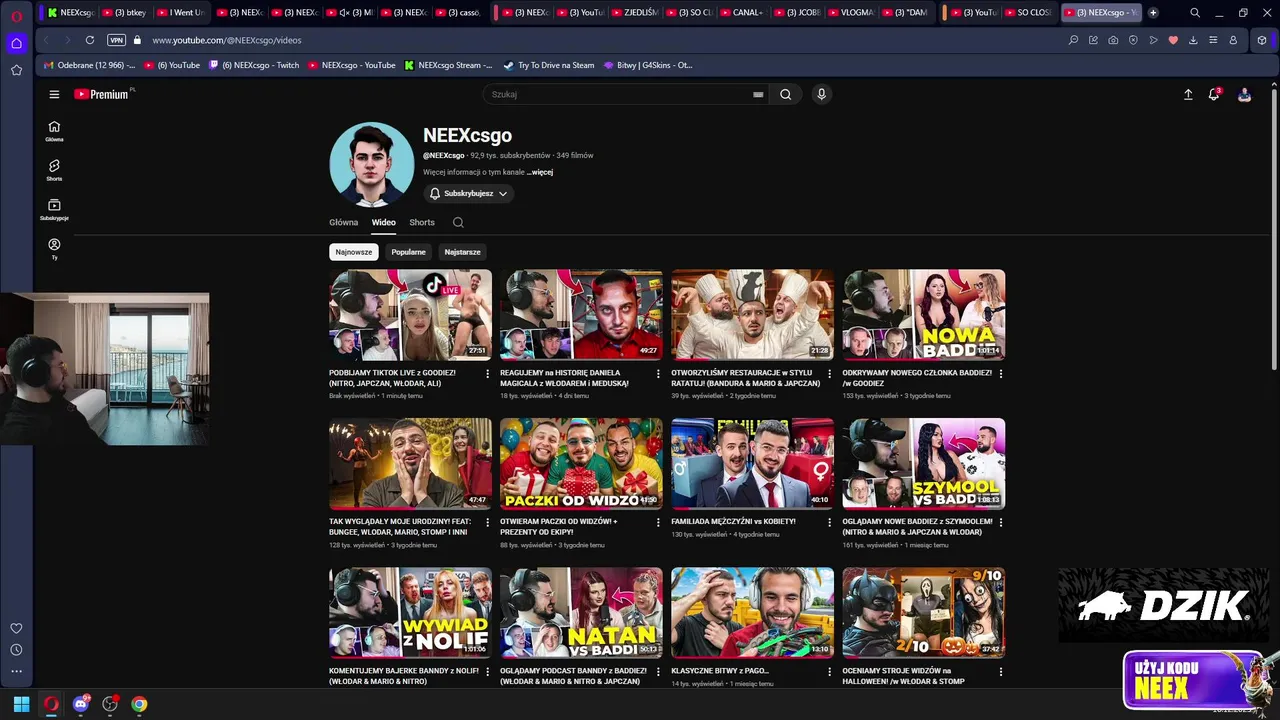Open the account avatar menu
Viewport: 1280px width, 720px height.
click(x=1244, y=94)
